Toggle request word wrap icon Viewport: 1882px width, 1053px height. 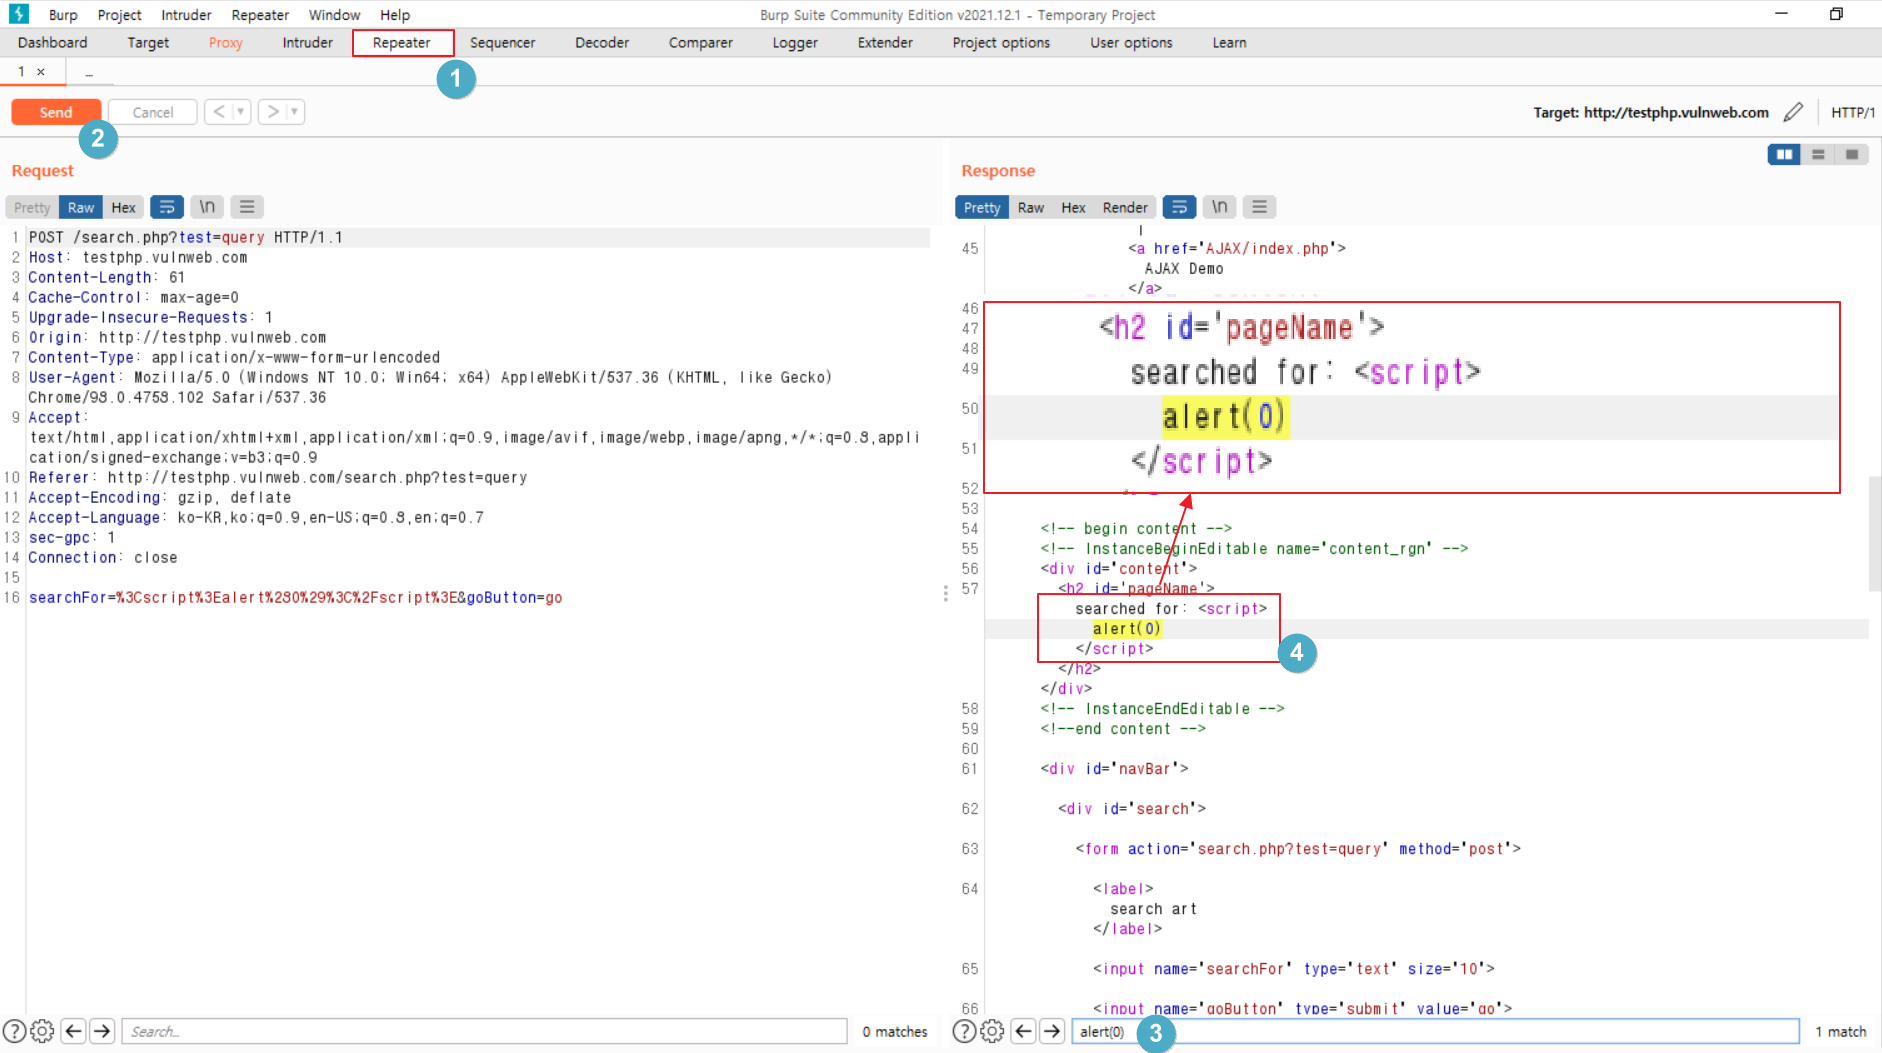pyautogui.click(x=167, y=207)
